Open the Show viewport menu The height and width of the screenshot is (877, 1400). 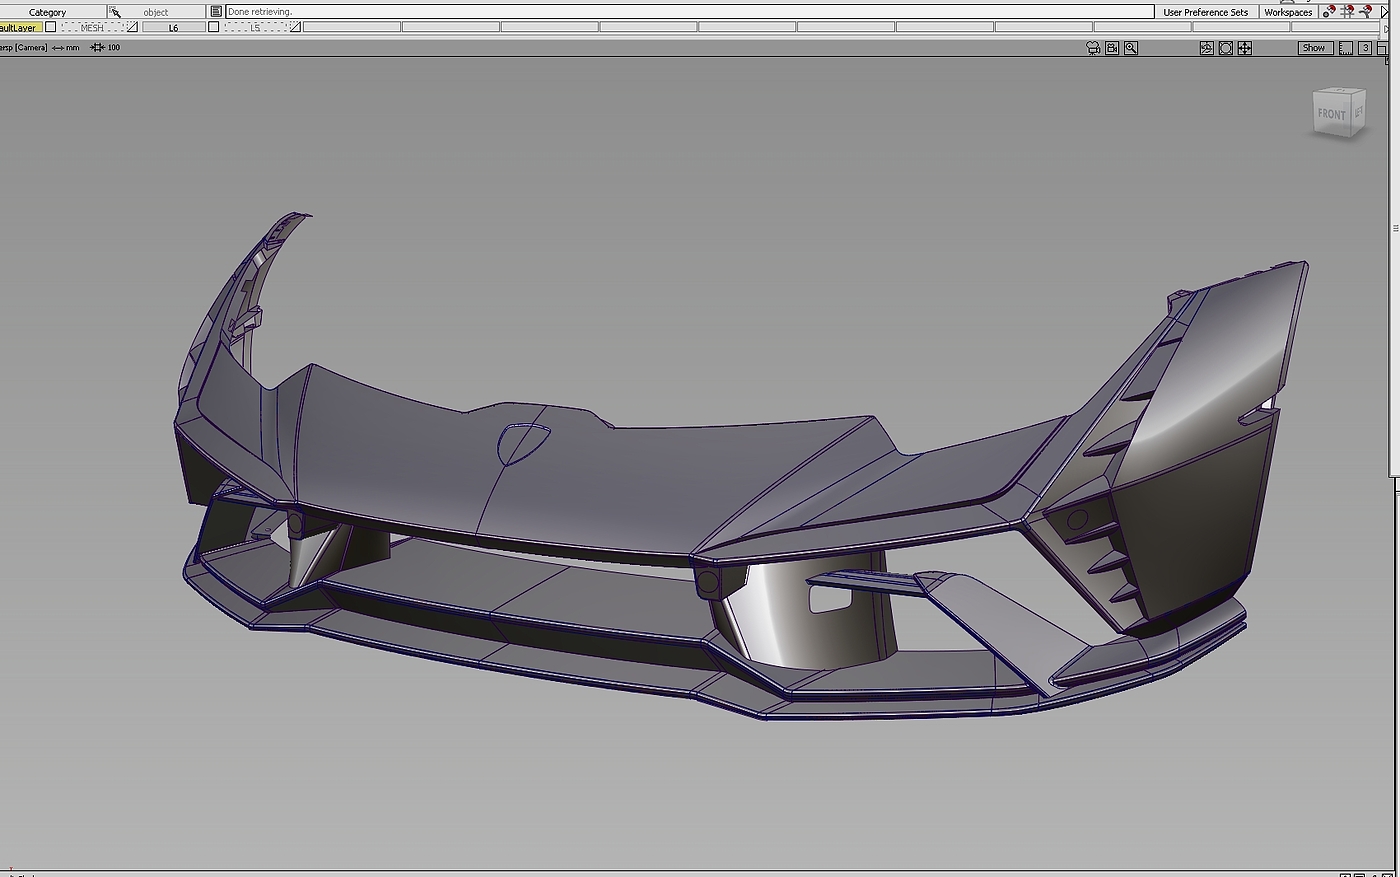point(1313,48)
